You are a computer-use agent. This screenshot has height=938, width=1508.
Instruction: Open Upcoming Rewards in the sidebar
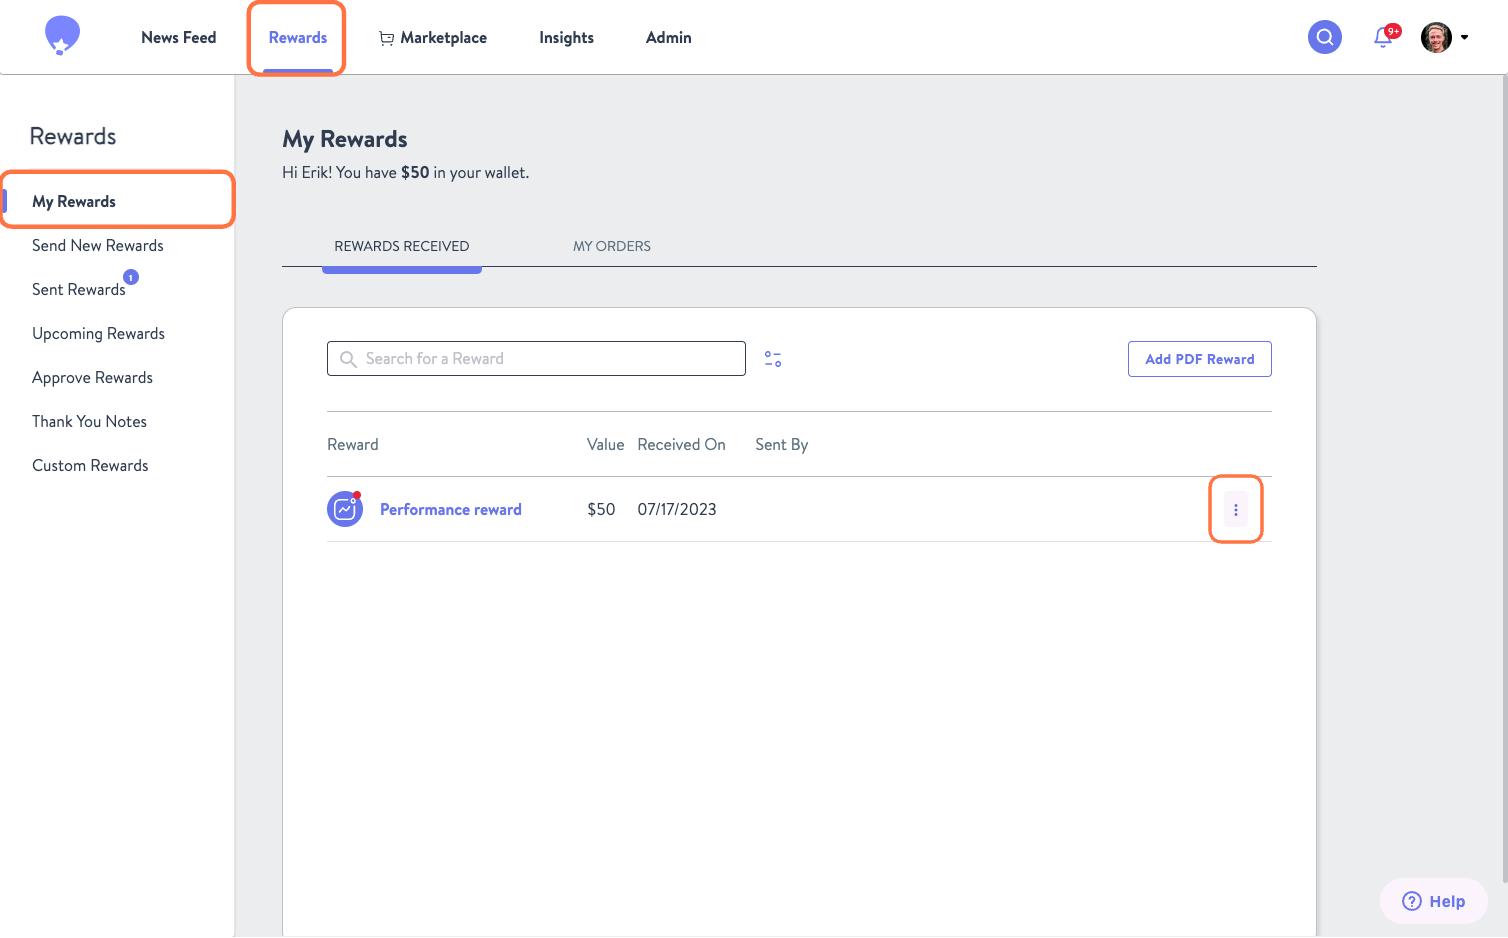point(98,333)
